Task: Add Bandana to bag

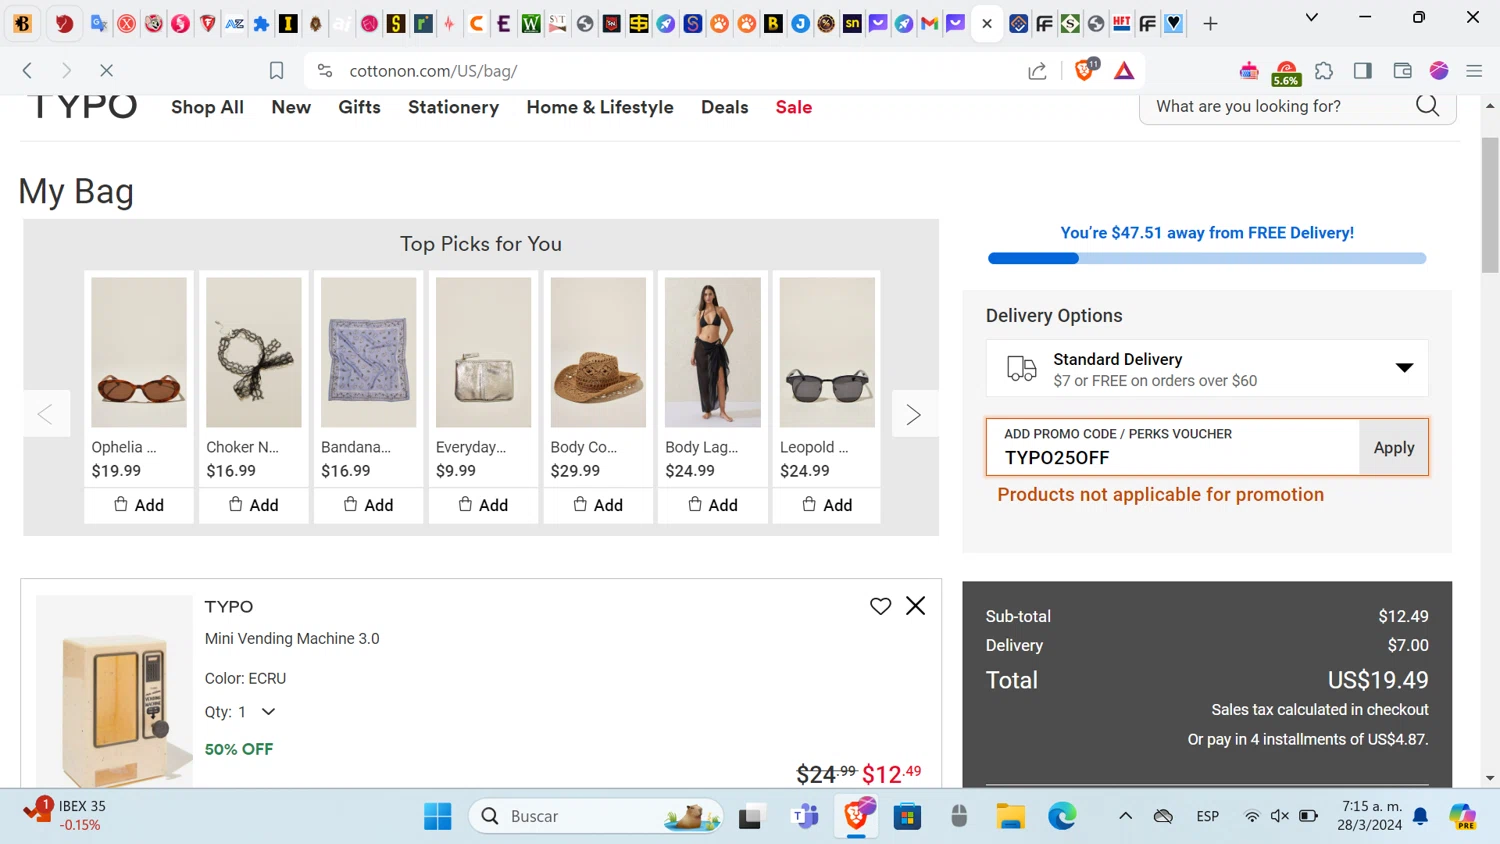Action: [x=369, y=505]
